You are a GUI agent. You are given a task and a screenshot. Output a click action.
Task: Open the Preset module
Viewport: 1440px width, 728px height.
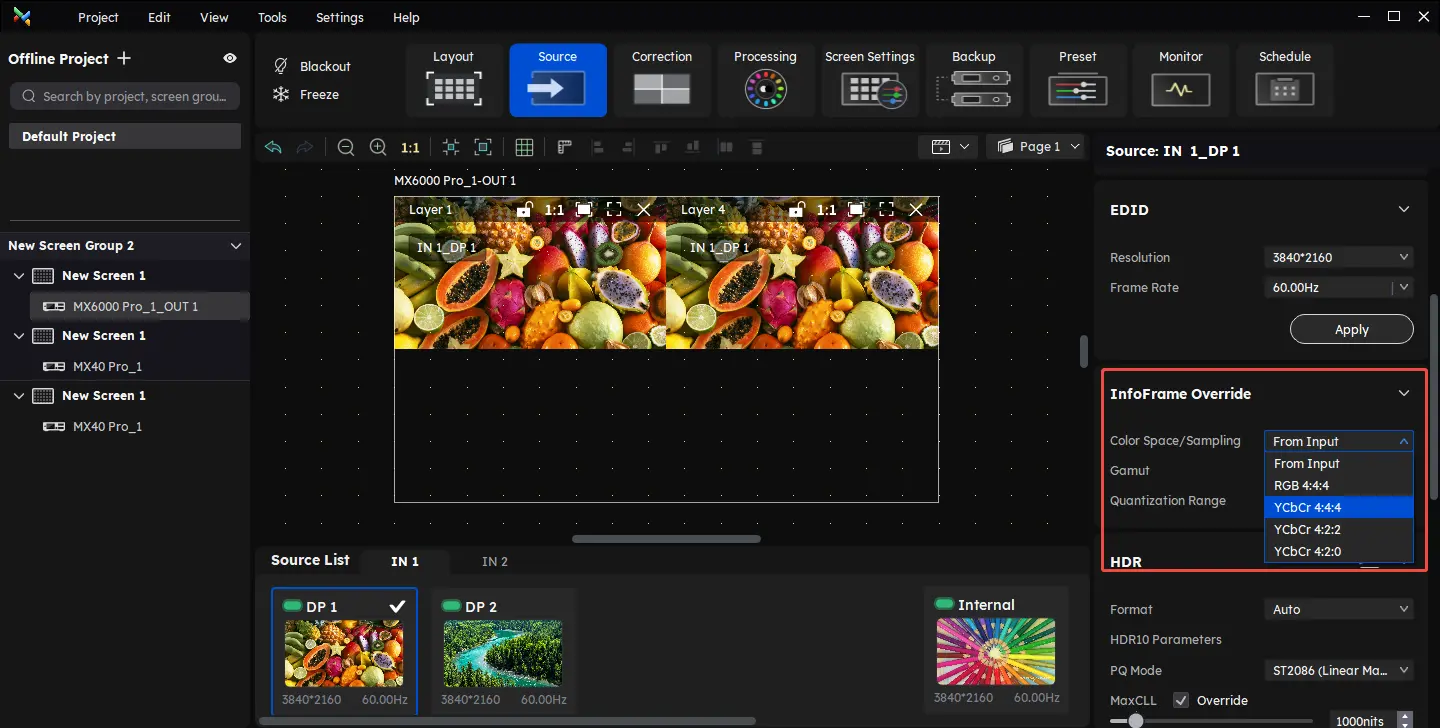(1078, 80)
